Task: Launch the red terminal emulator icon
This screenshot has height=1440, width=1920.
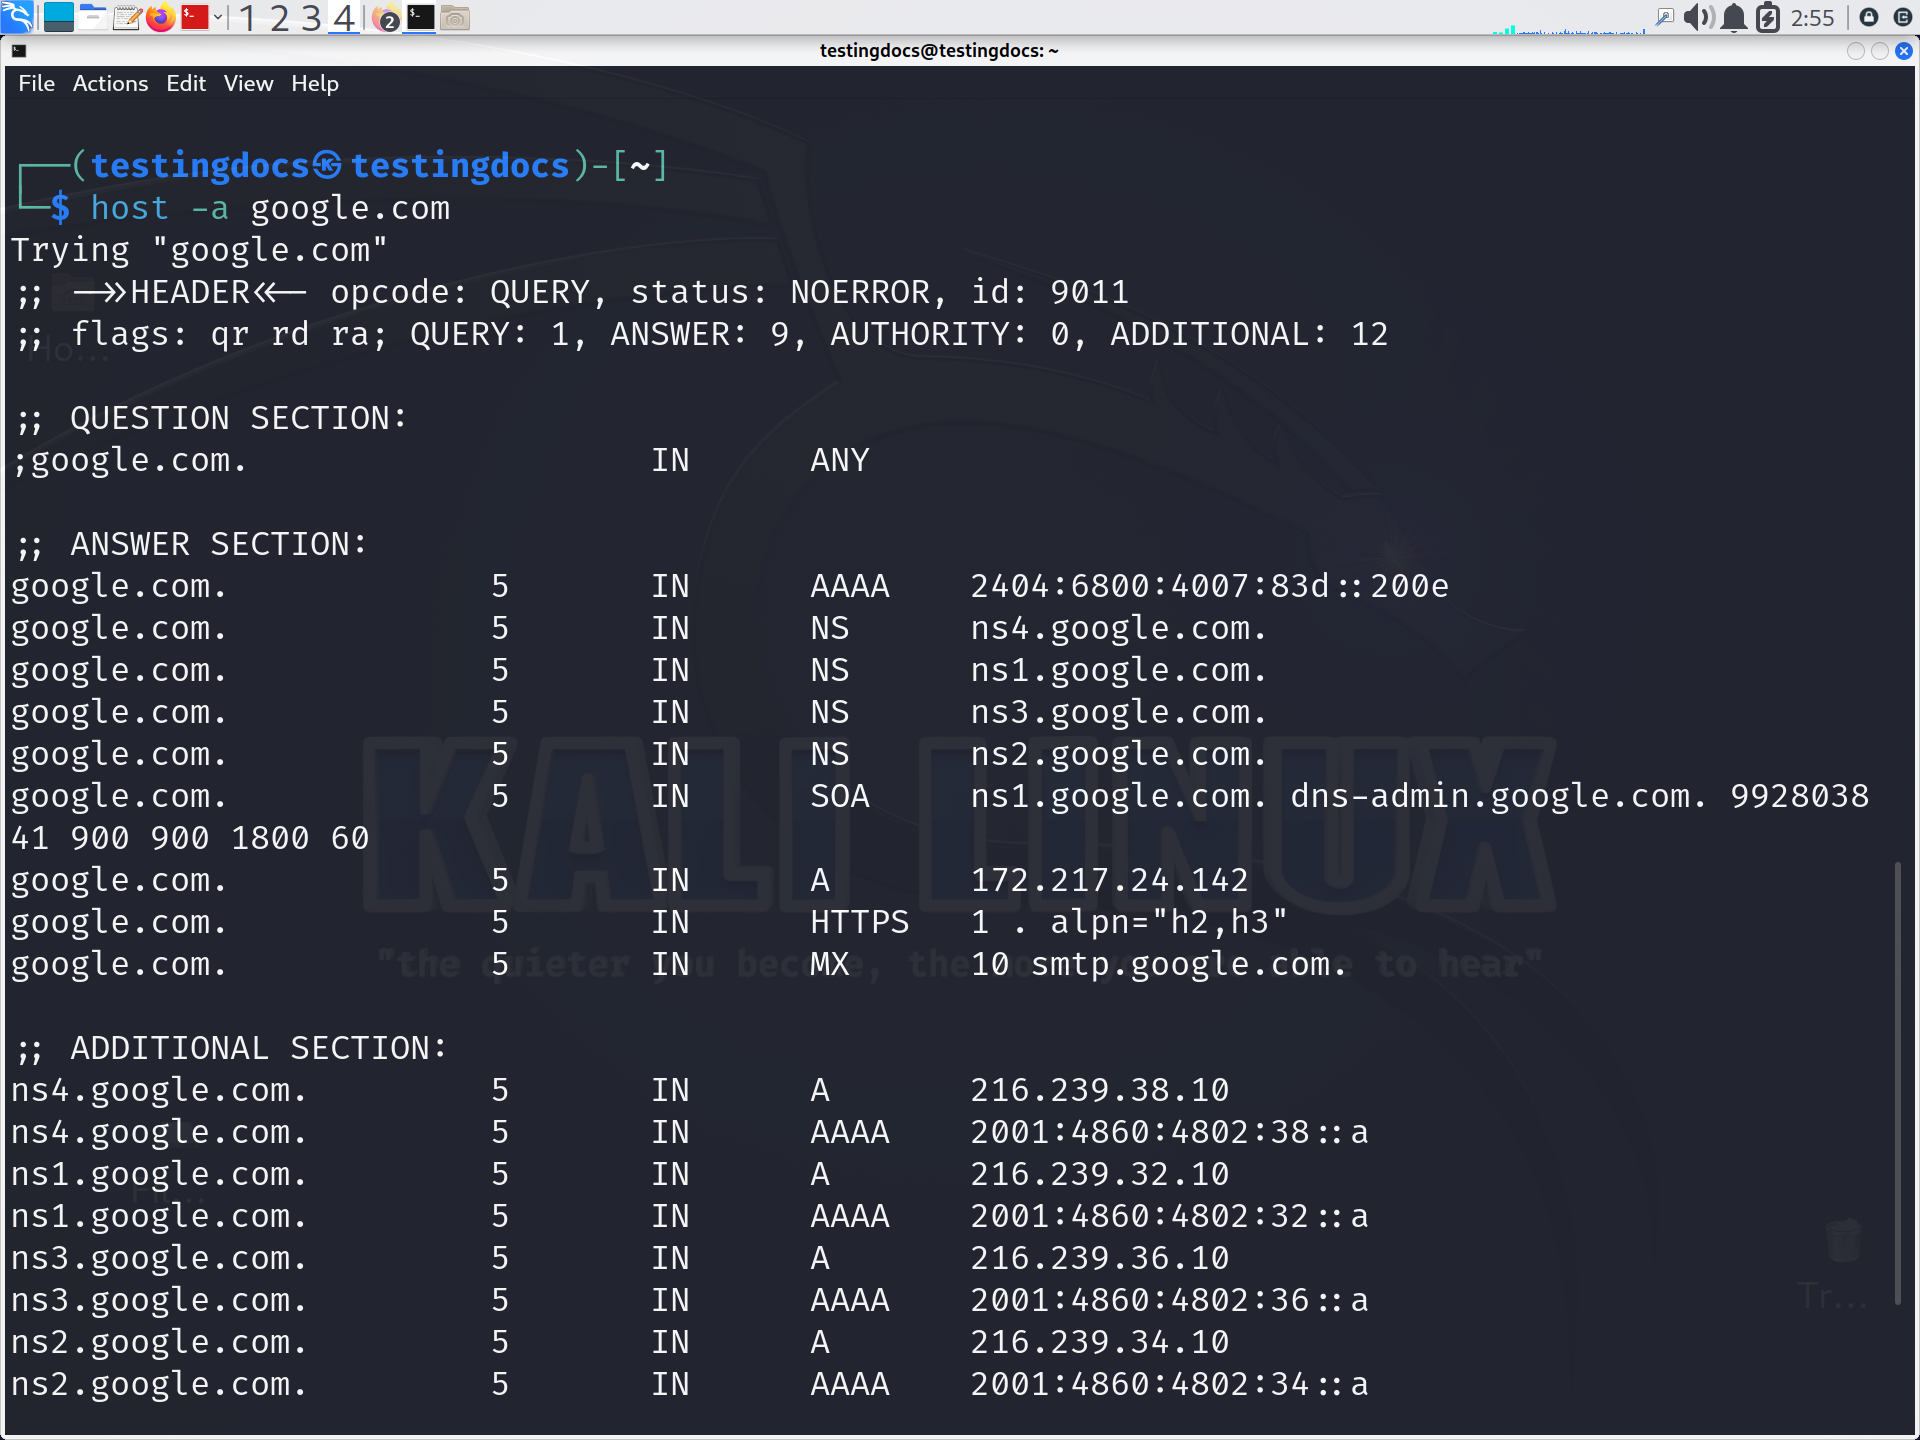Action: (x=194, y=17)
